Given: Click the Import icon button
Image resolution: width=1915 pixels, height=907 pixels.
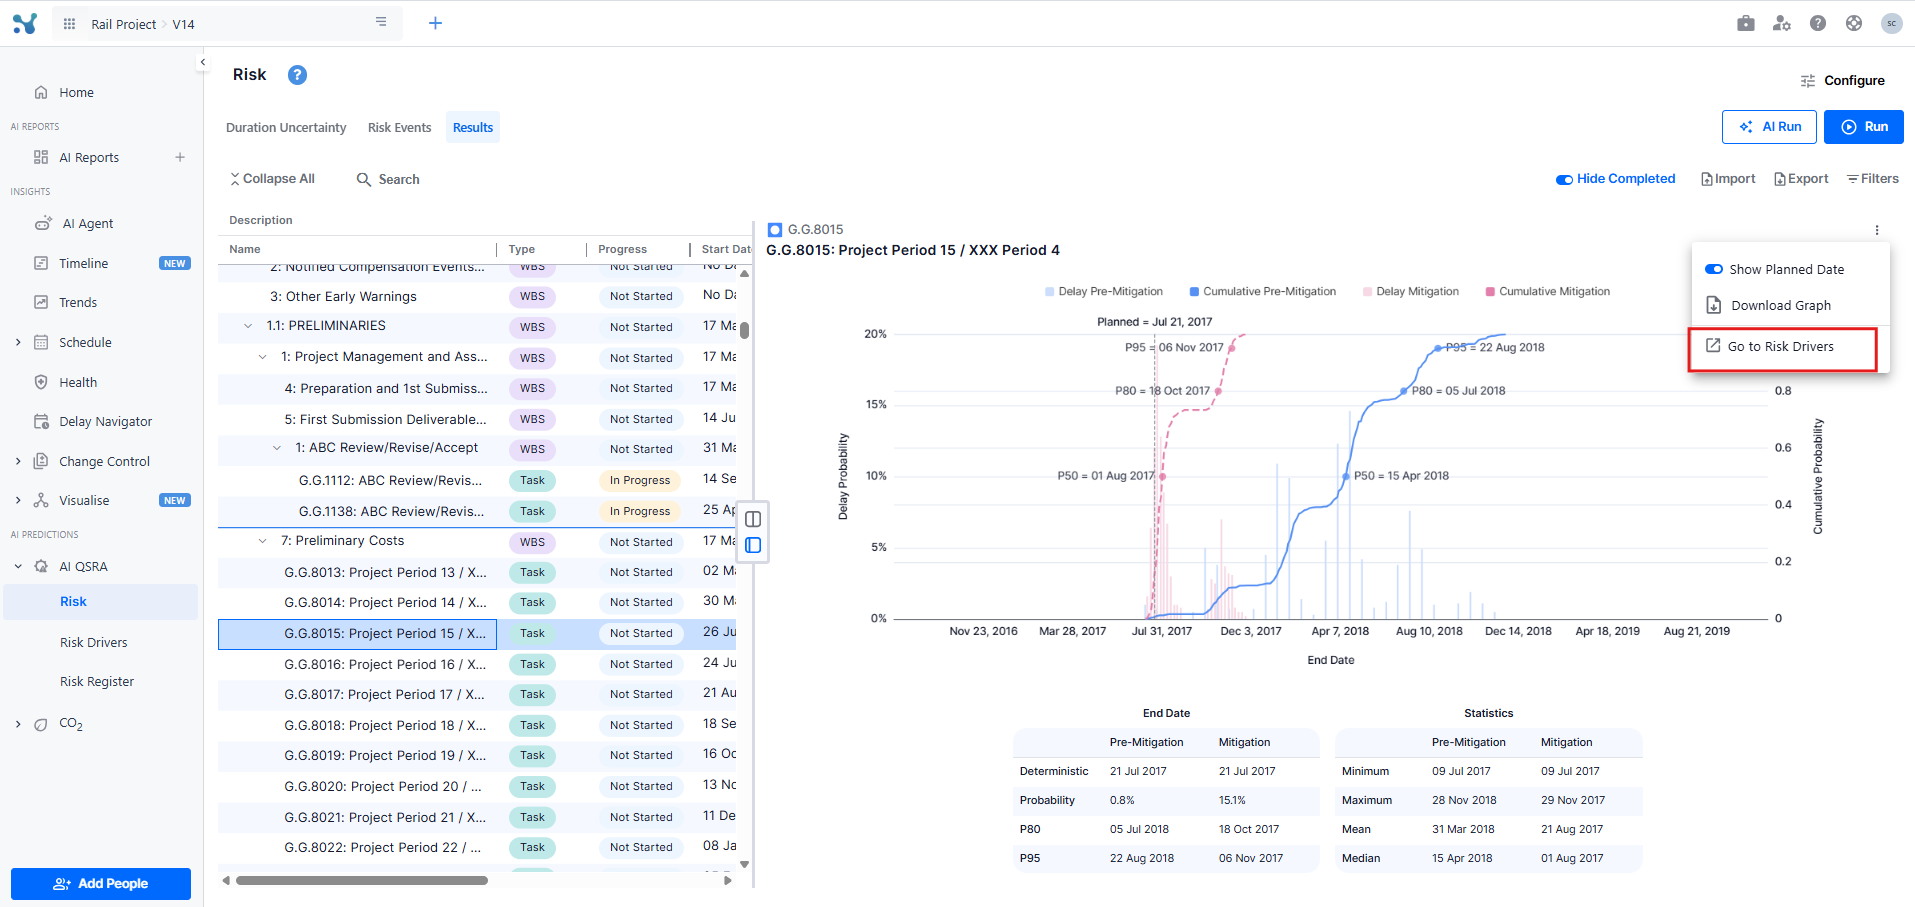Looking at the screenshot, I should pos(1728,179).
